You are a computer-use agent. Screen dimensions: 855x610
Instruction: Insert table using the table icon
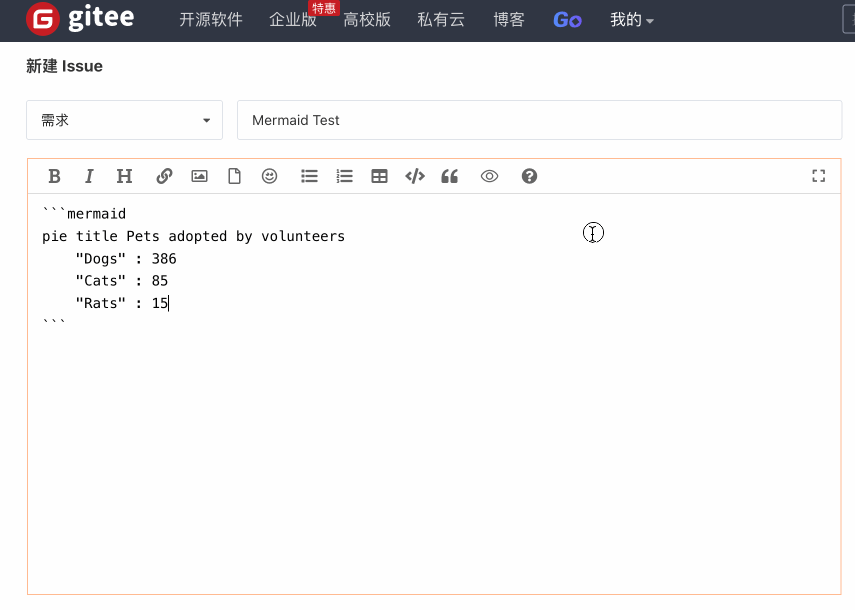pyautogui.click(x=380, y=176)
